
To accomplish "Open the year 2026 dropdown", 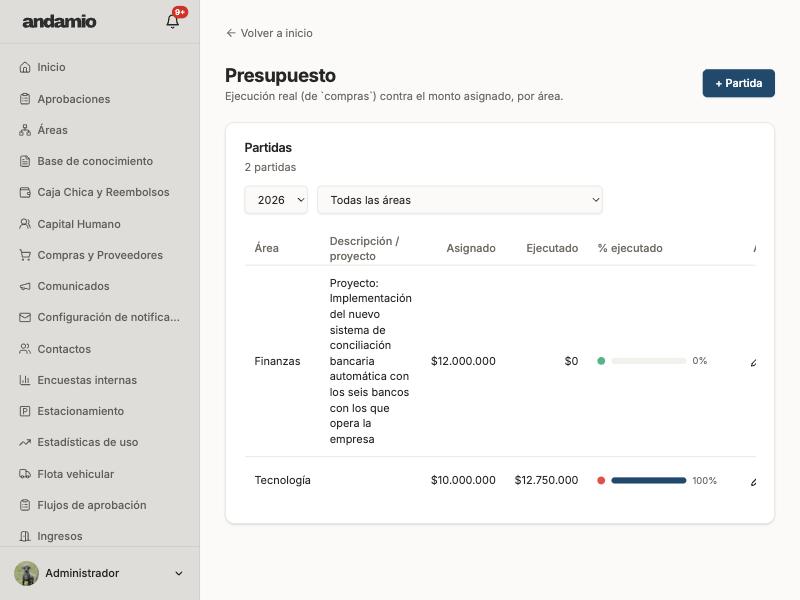I will pyautogui.click(x=276, y=200).
